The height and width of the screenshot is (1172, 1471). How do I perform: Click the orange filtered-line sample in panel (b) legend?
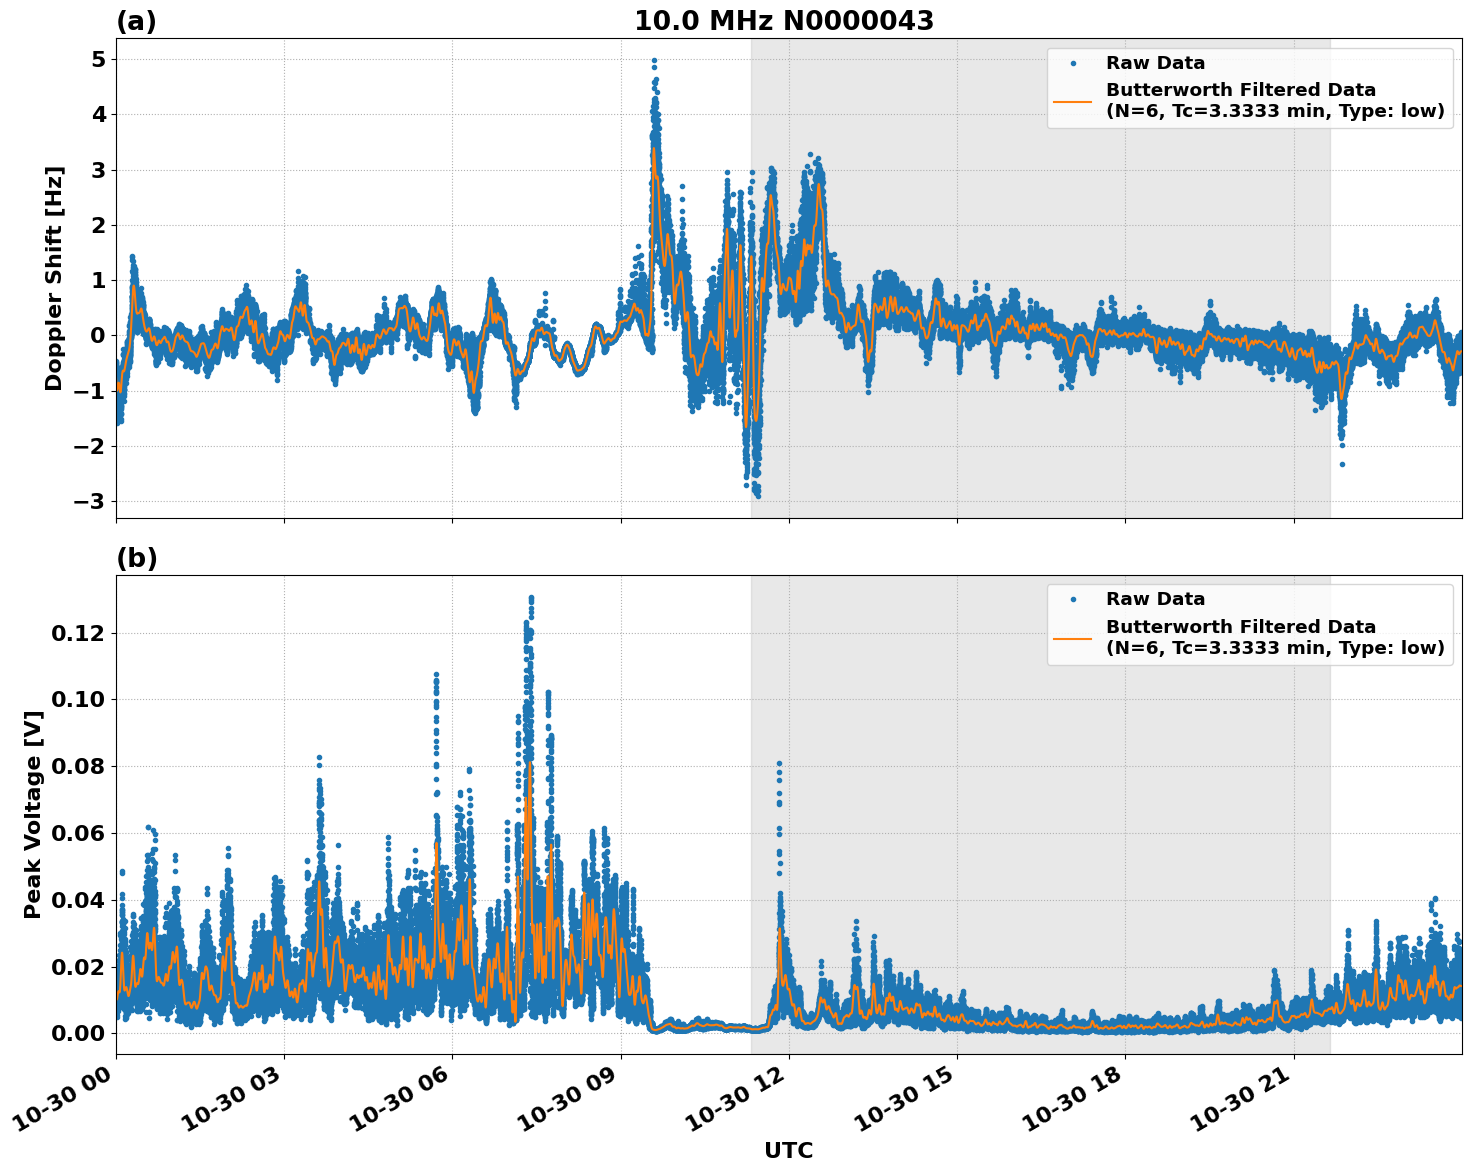[x=1073, y=637]
